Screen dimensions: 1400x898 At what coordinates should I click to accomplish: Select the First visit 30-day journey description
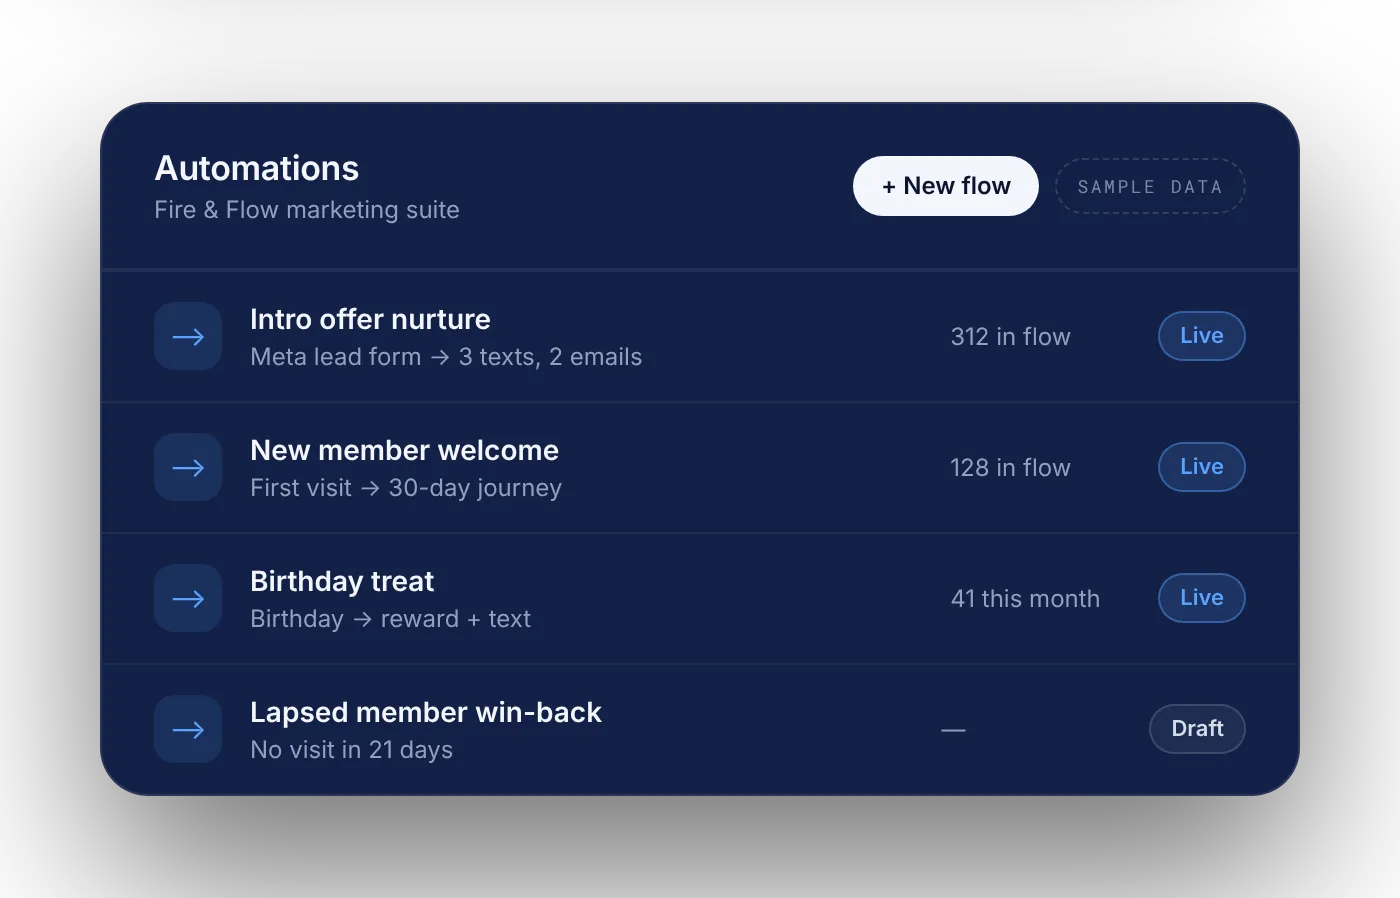[x=406, y=488]
